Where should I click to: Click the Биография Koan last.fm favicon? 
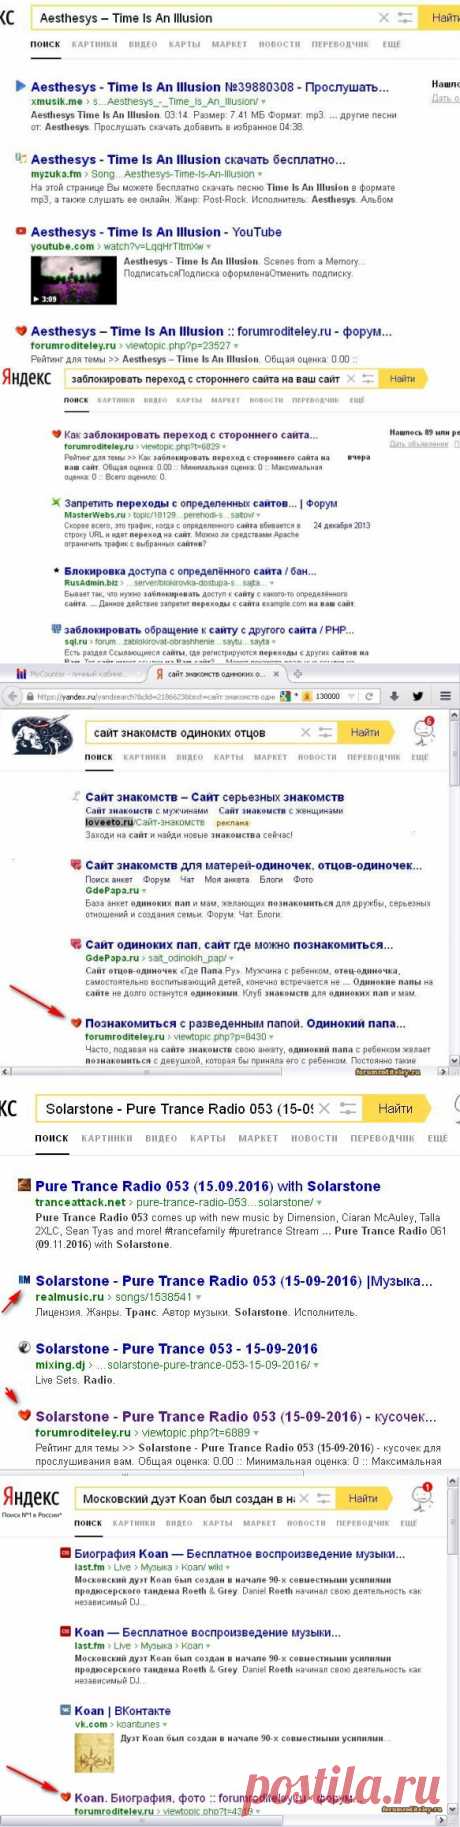66,1554
